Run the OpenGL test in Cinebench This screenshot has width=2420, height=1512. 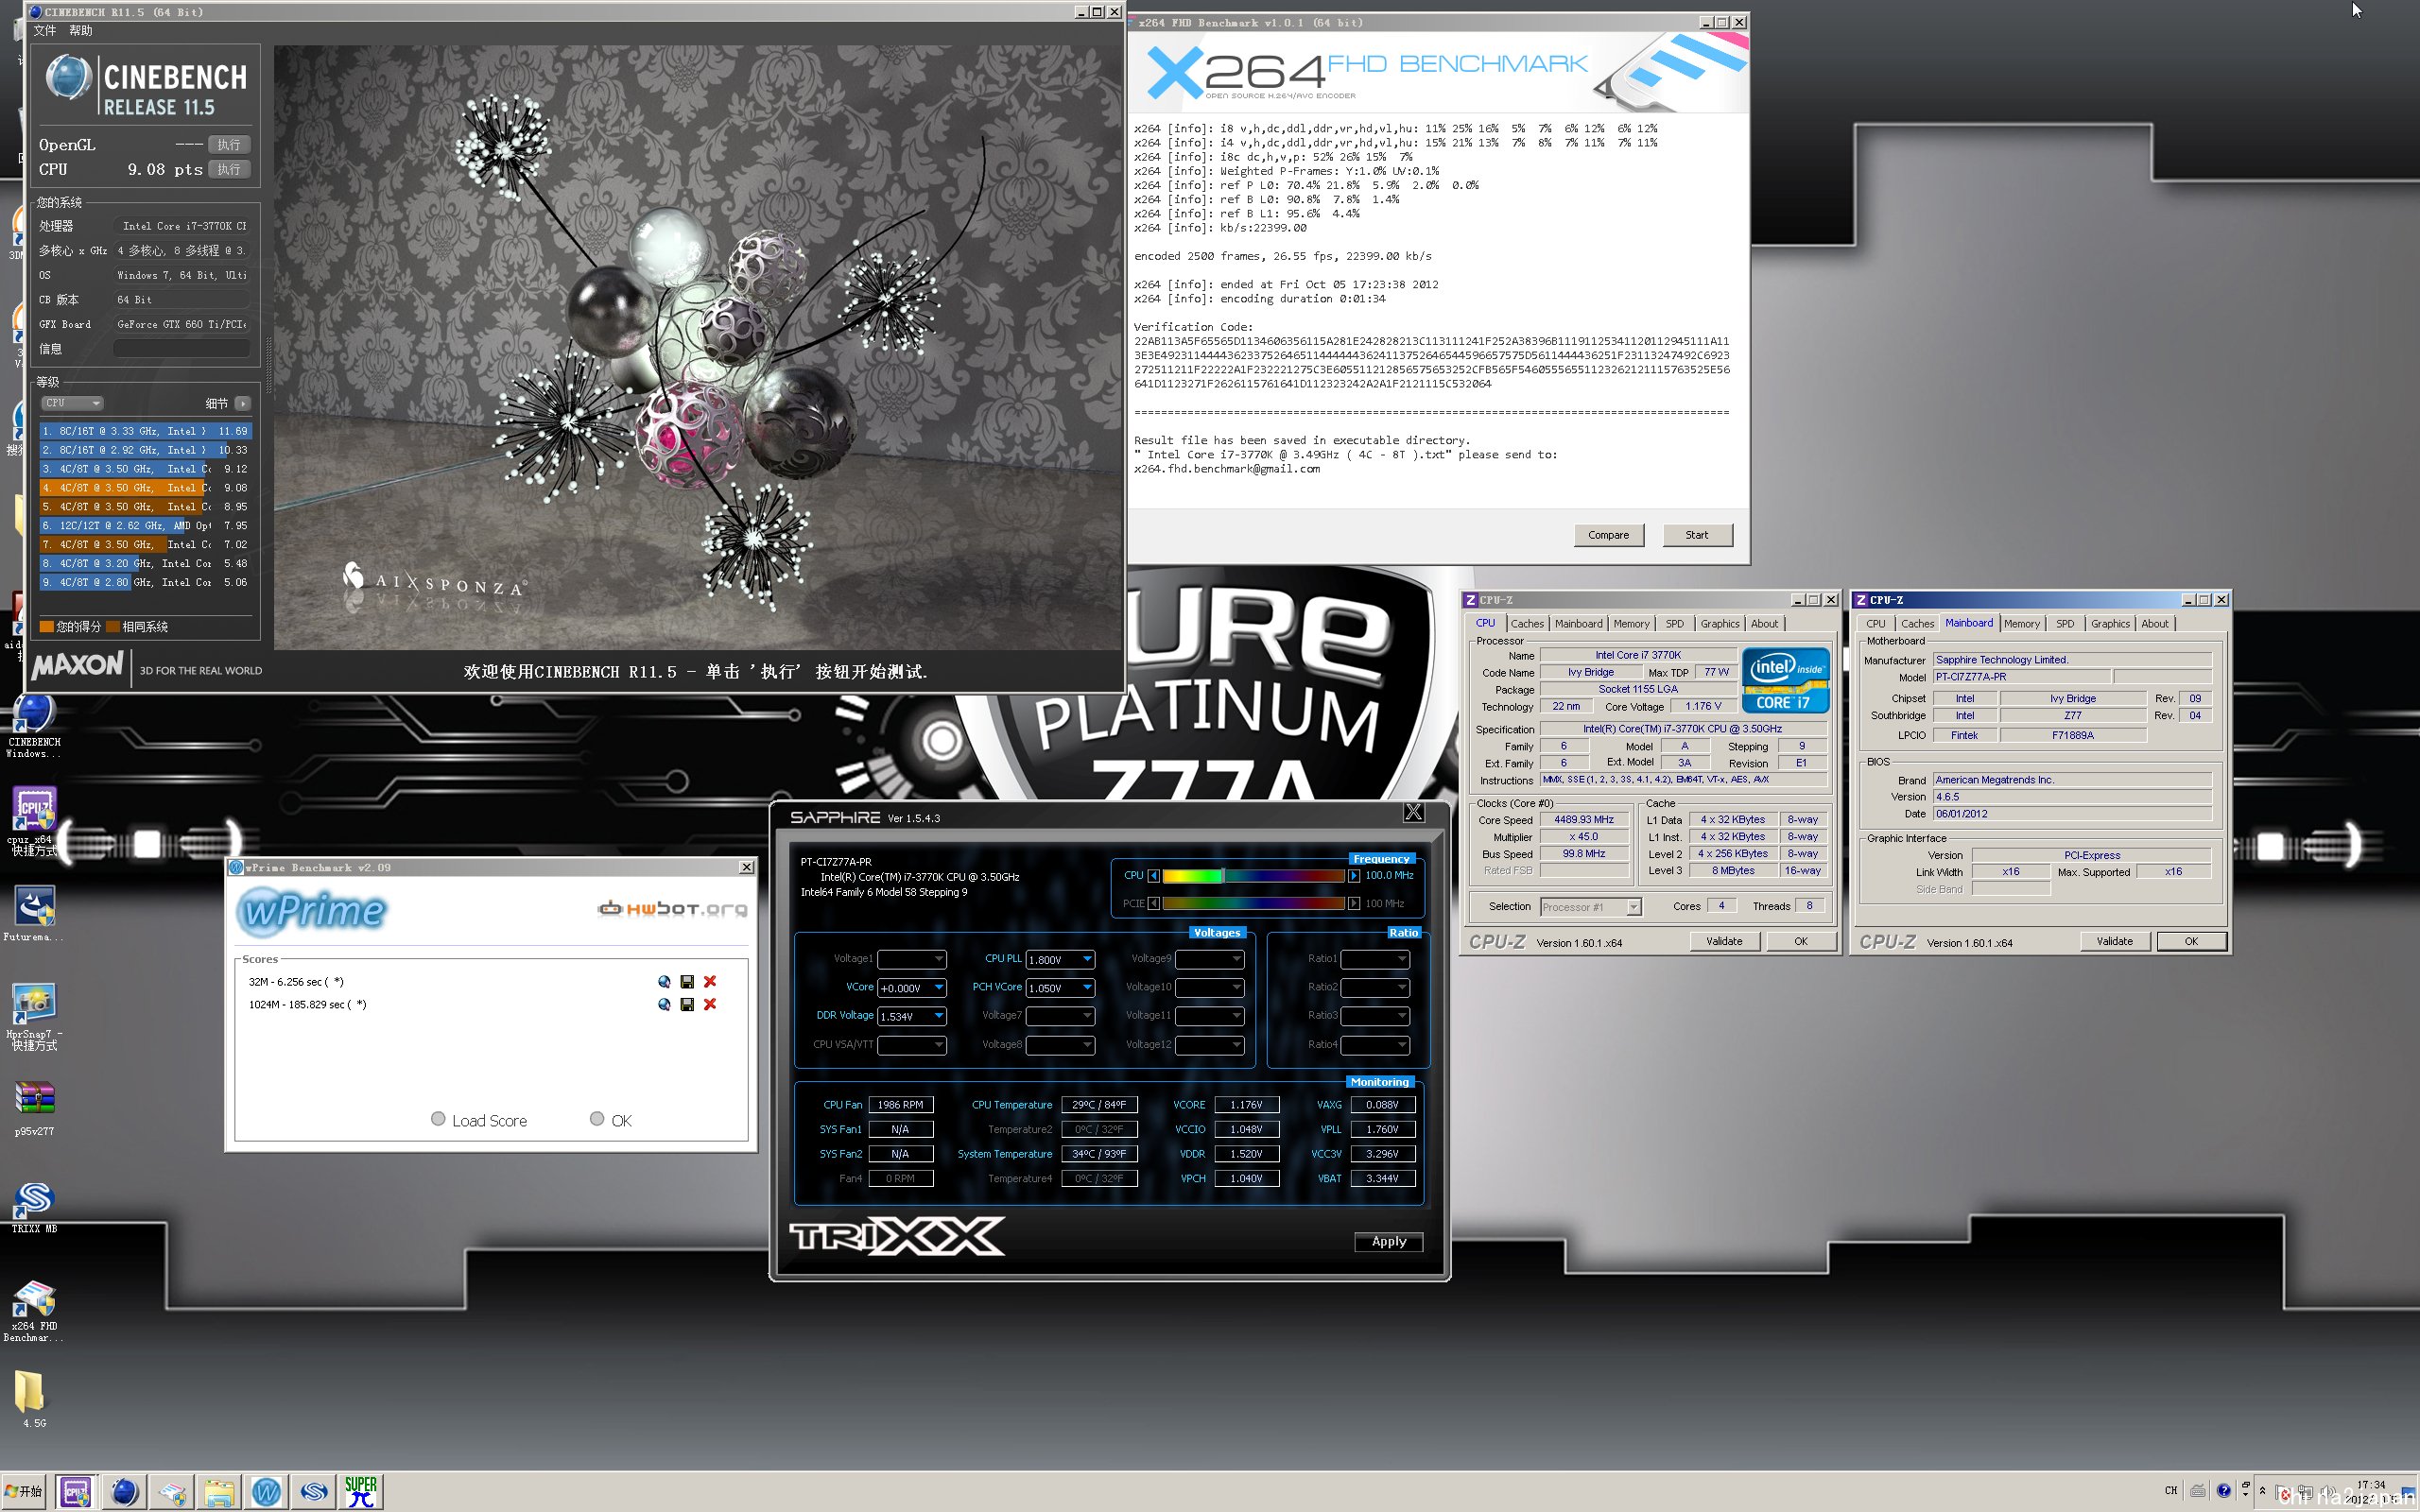point(229,145)
